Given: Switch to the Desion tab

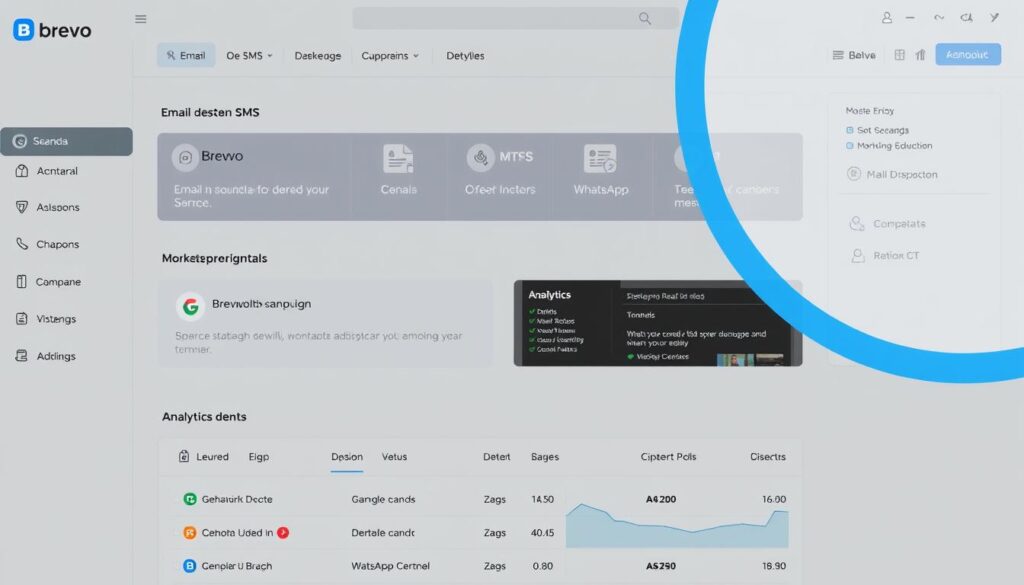Looking at the screenshot, I should tap(347, 457).
